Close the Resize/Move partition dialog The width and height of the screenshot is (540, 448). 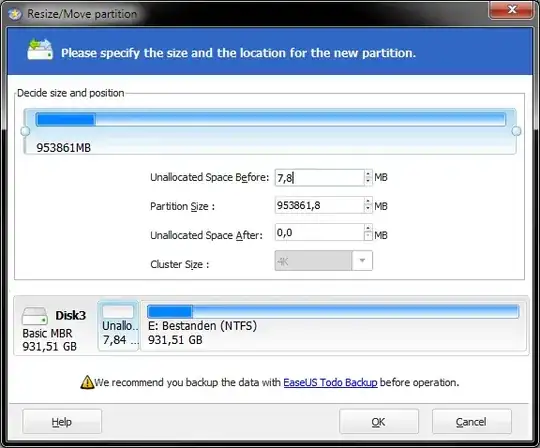(511, 10)
